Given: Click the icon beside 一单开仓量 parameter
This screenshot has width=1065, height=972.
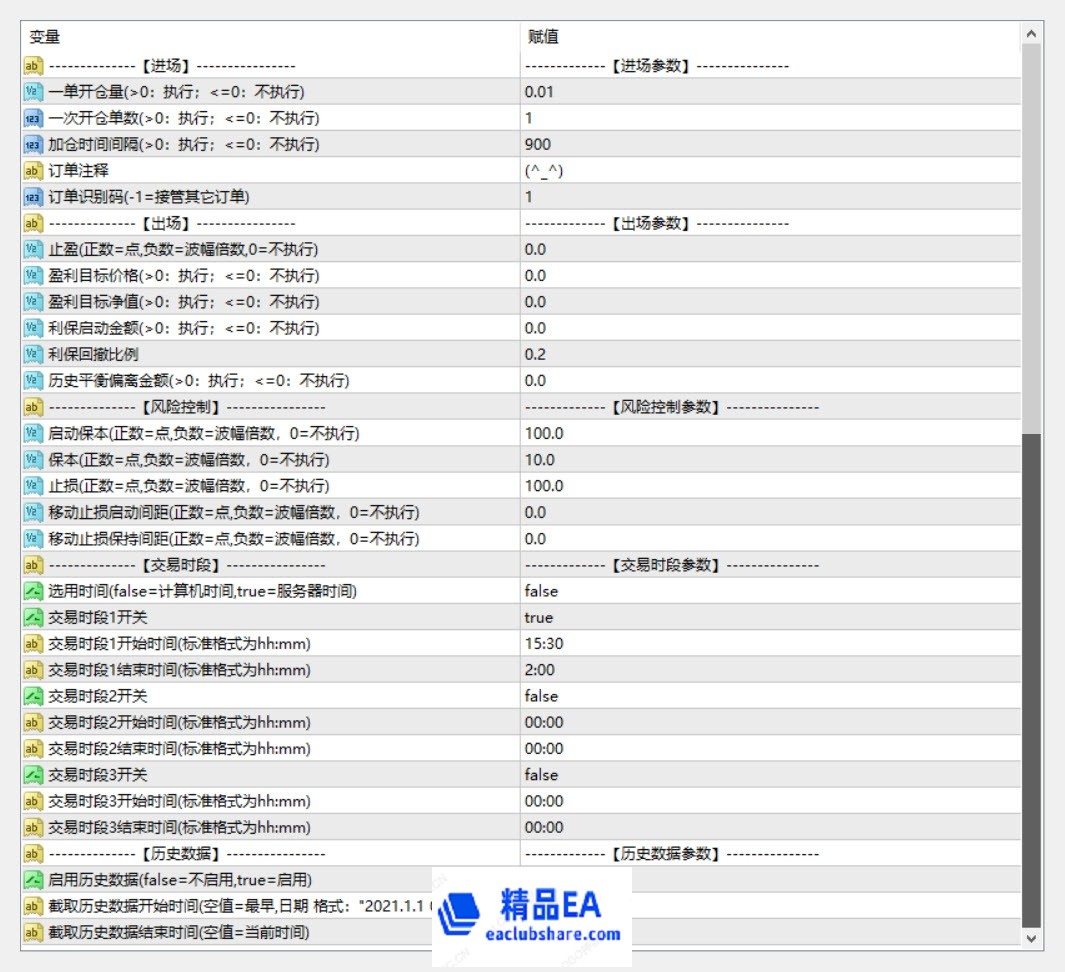Looking at the screenshot, I should [x=32, y=92].
